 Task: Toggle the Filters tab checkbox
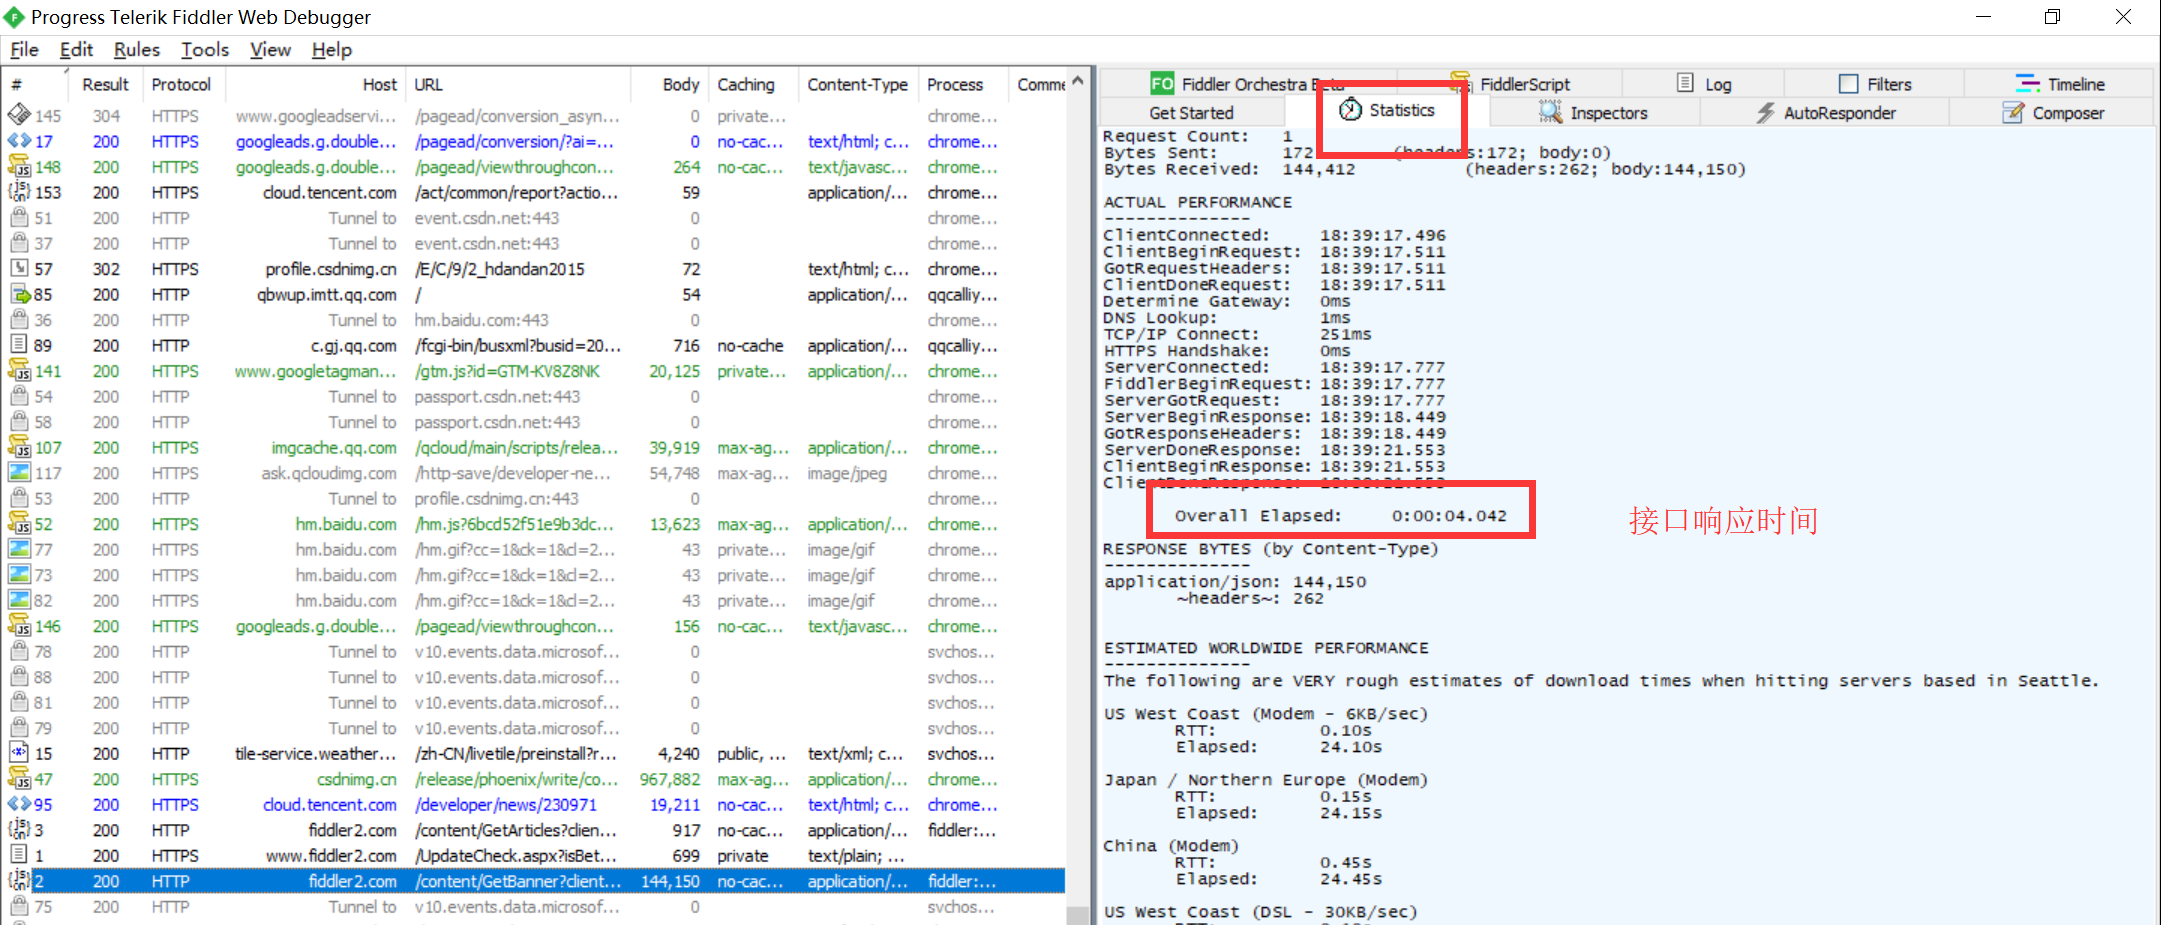point(1849,84)
